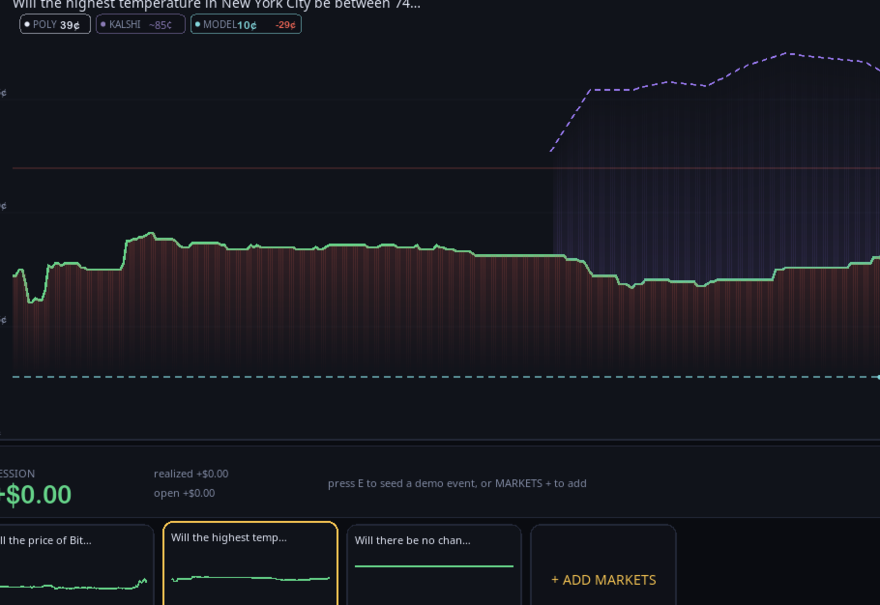880x605 pixels.
Task: Open the 'Will there be no chan...' market card
Action: tap(434, 565)
